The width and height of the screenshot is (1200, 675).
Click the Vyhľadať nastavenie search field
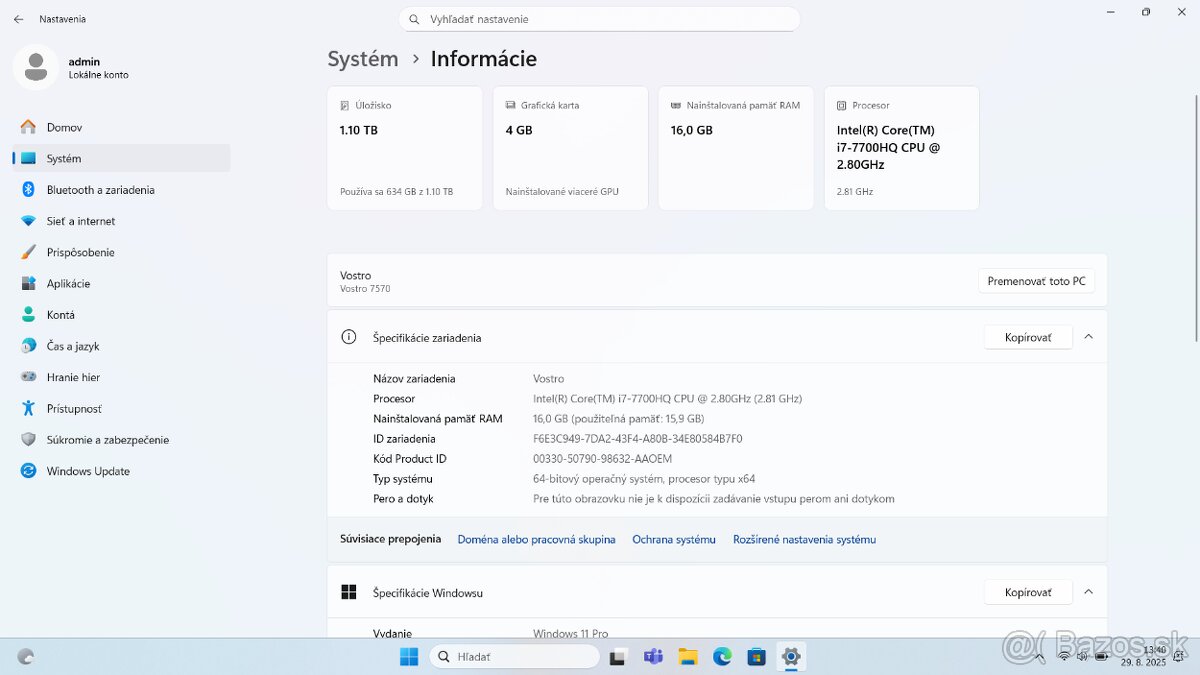click(600, 18)
